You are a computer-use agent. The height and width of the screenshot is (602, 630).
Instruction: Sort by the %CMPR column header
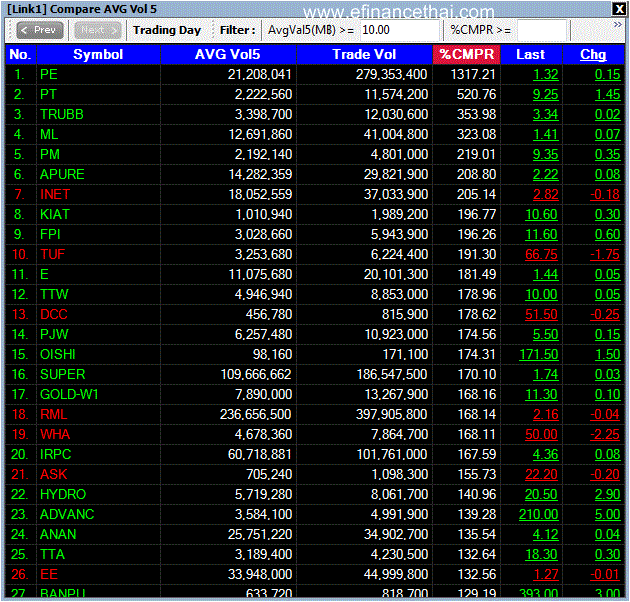(466, 54)
